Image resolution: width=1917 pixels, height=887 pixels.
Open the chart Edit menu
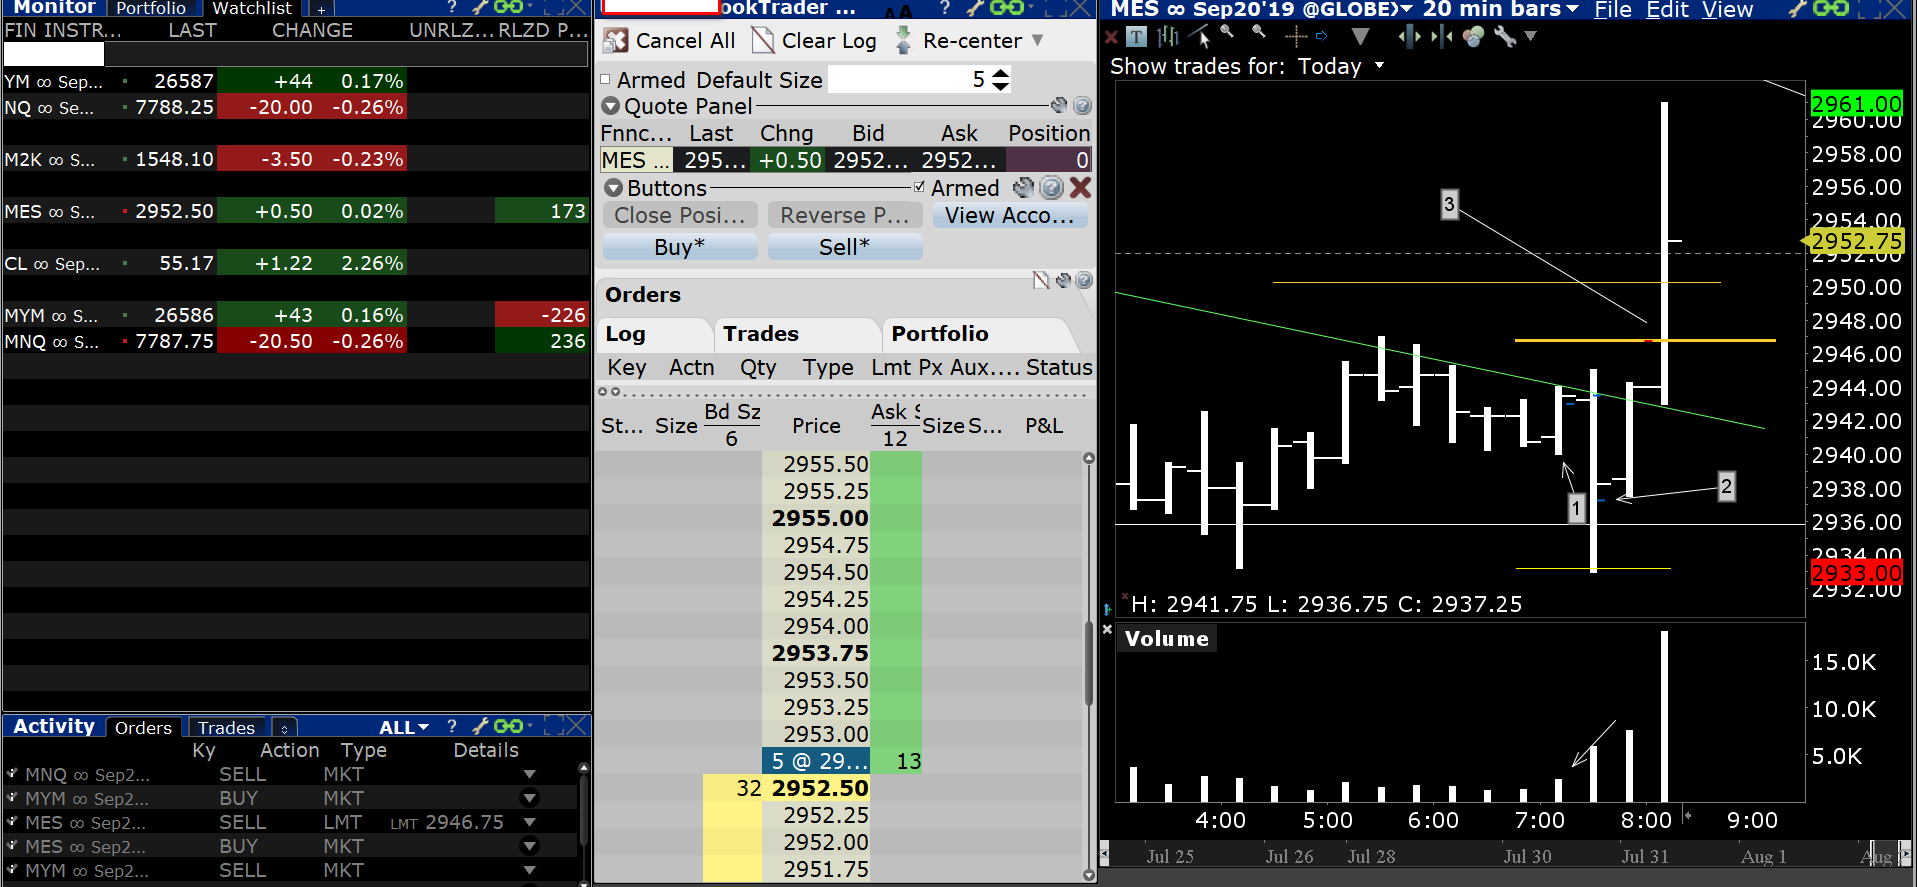1667,9
